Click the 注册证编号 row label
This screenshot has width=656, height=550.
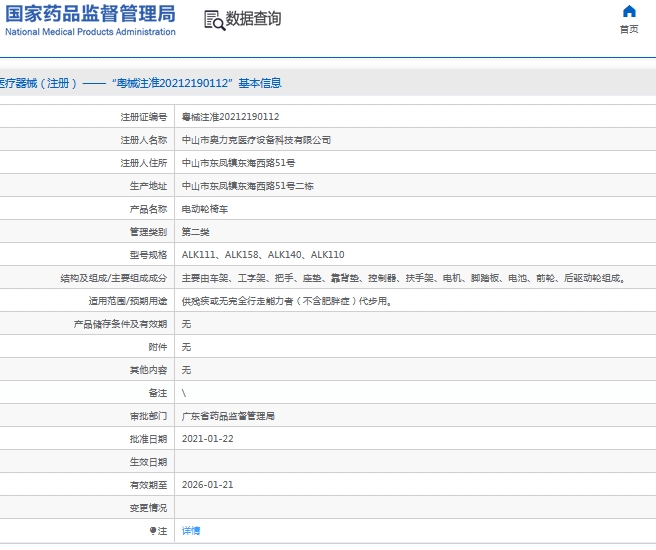tap(144, 117)
